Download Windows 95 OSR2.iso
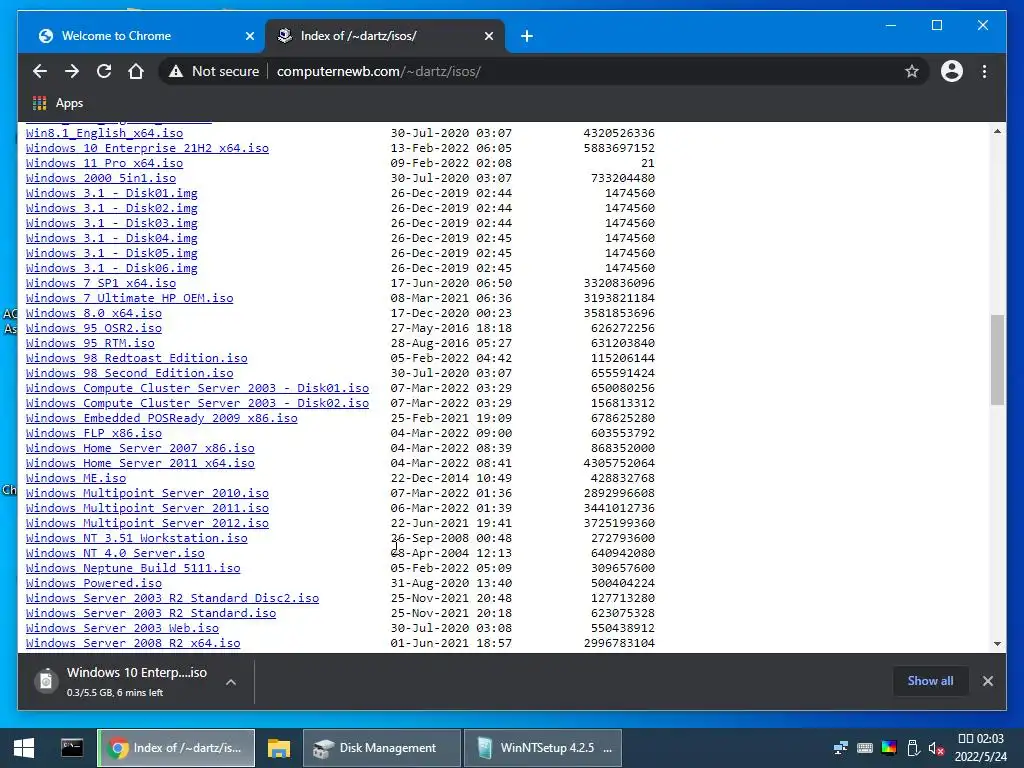The height and width of the screenshot is (768, 1024). [x=93, y=328]
